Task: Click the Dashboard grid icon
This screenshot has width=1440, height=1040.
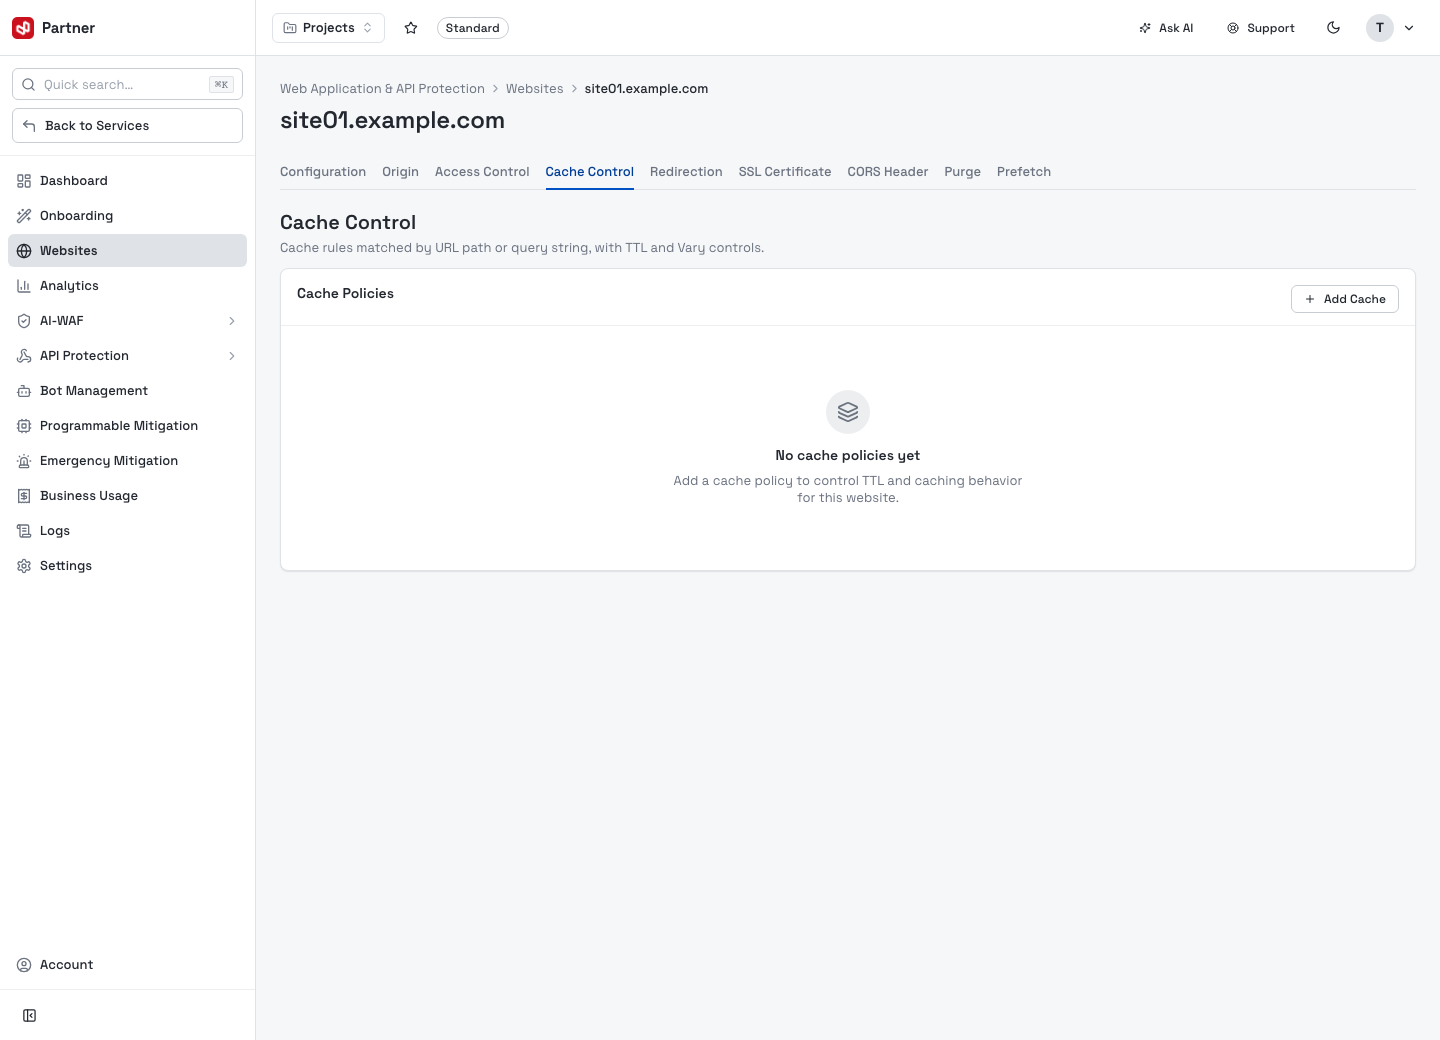Action: (24, 181)
